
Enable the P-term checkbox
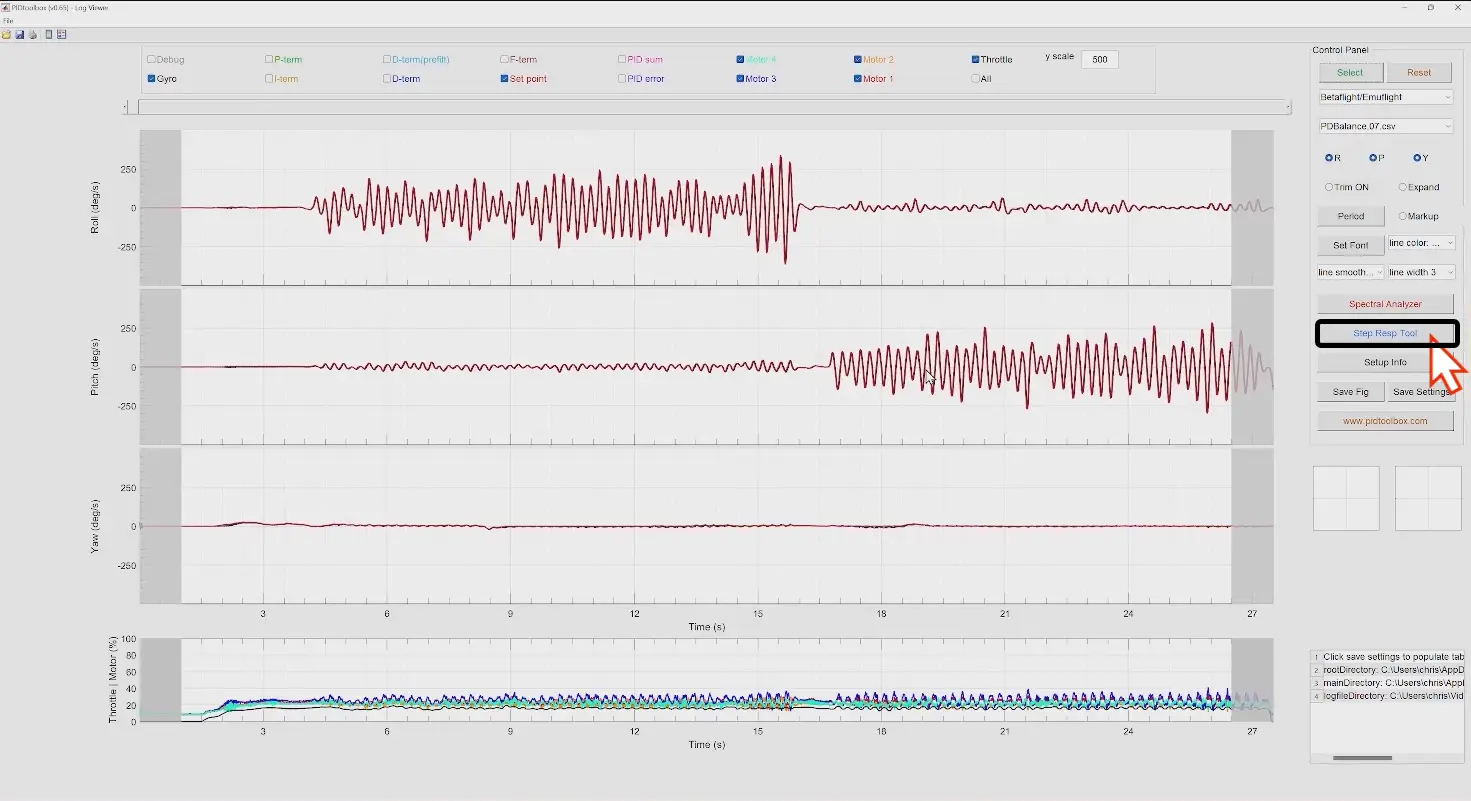[x=269, y=60]
